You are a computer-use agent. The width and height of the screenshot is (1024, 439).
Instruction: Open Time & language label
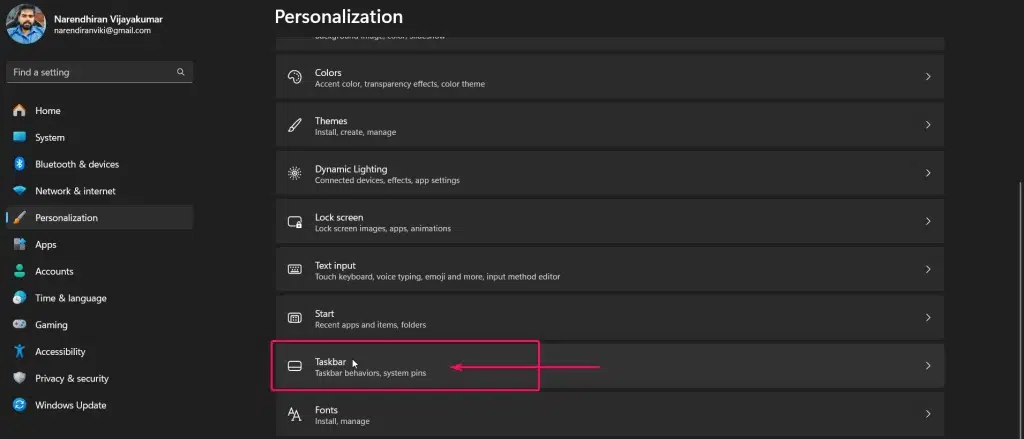click(x=71, y=298)
